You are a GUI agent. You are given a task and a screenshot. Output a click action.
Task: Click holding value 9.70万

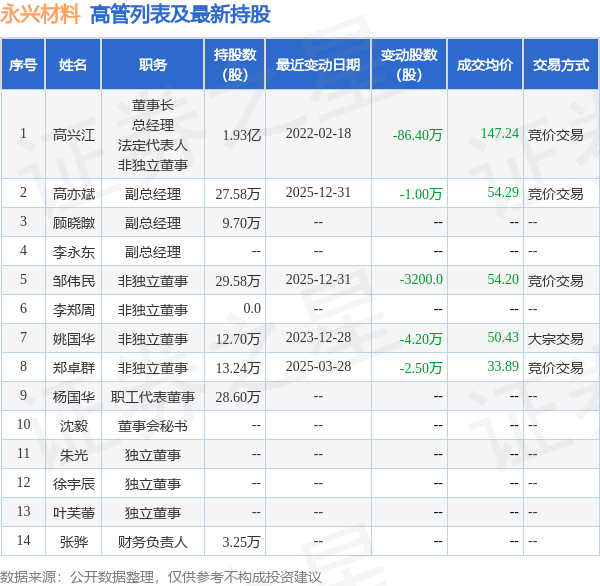click(241, 223)
